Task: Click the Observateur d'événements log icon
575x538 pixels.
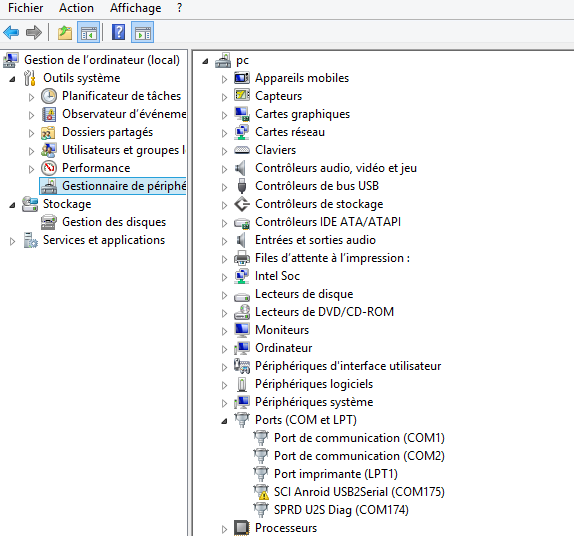Action: pyautogui.click(x=49, y=114)
